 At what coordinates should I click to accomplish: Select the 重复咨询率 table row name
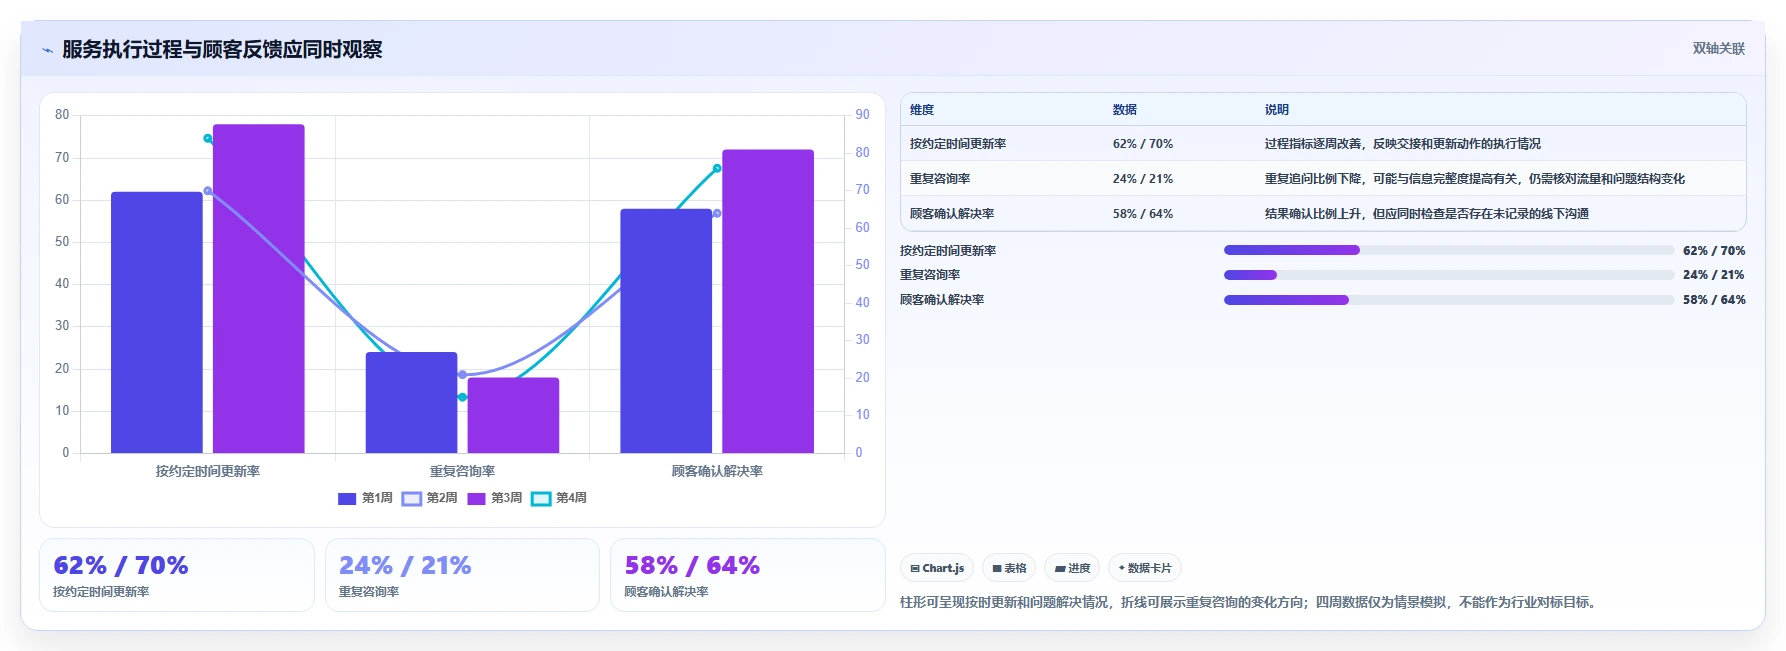click(940, 179)
